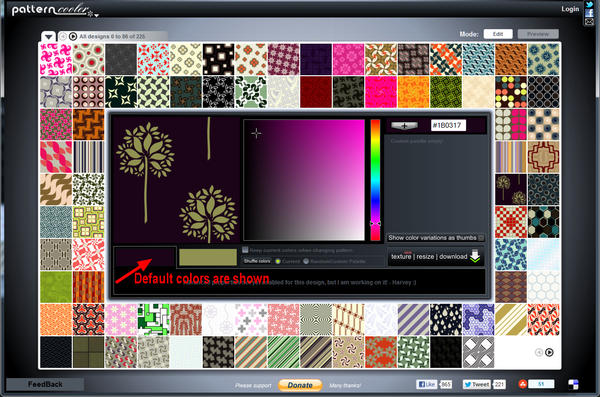Open the Facebook share icon at top right
600x397 pixels.
(x=589, y=13)
